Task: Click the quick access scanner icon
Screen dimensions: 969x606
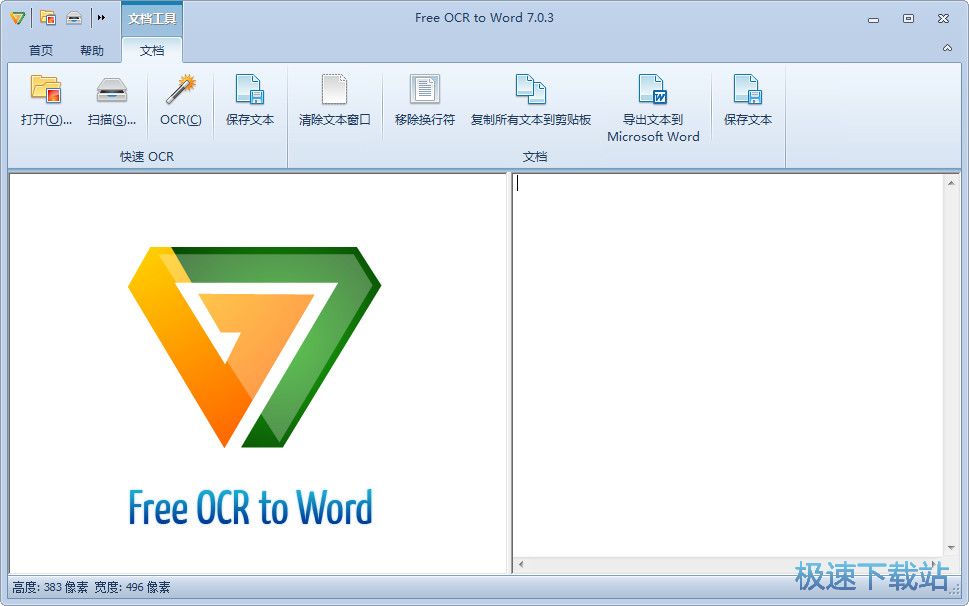Action: [x=72, y=17]
